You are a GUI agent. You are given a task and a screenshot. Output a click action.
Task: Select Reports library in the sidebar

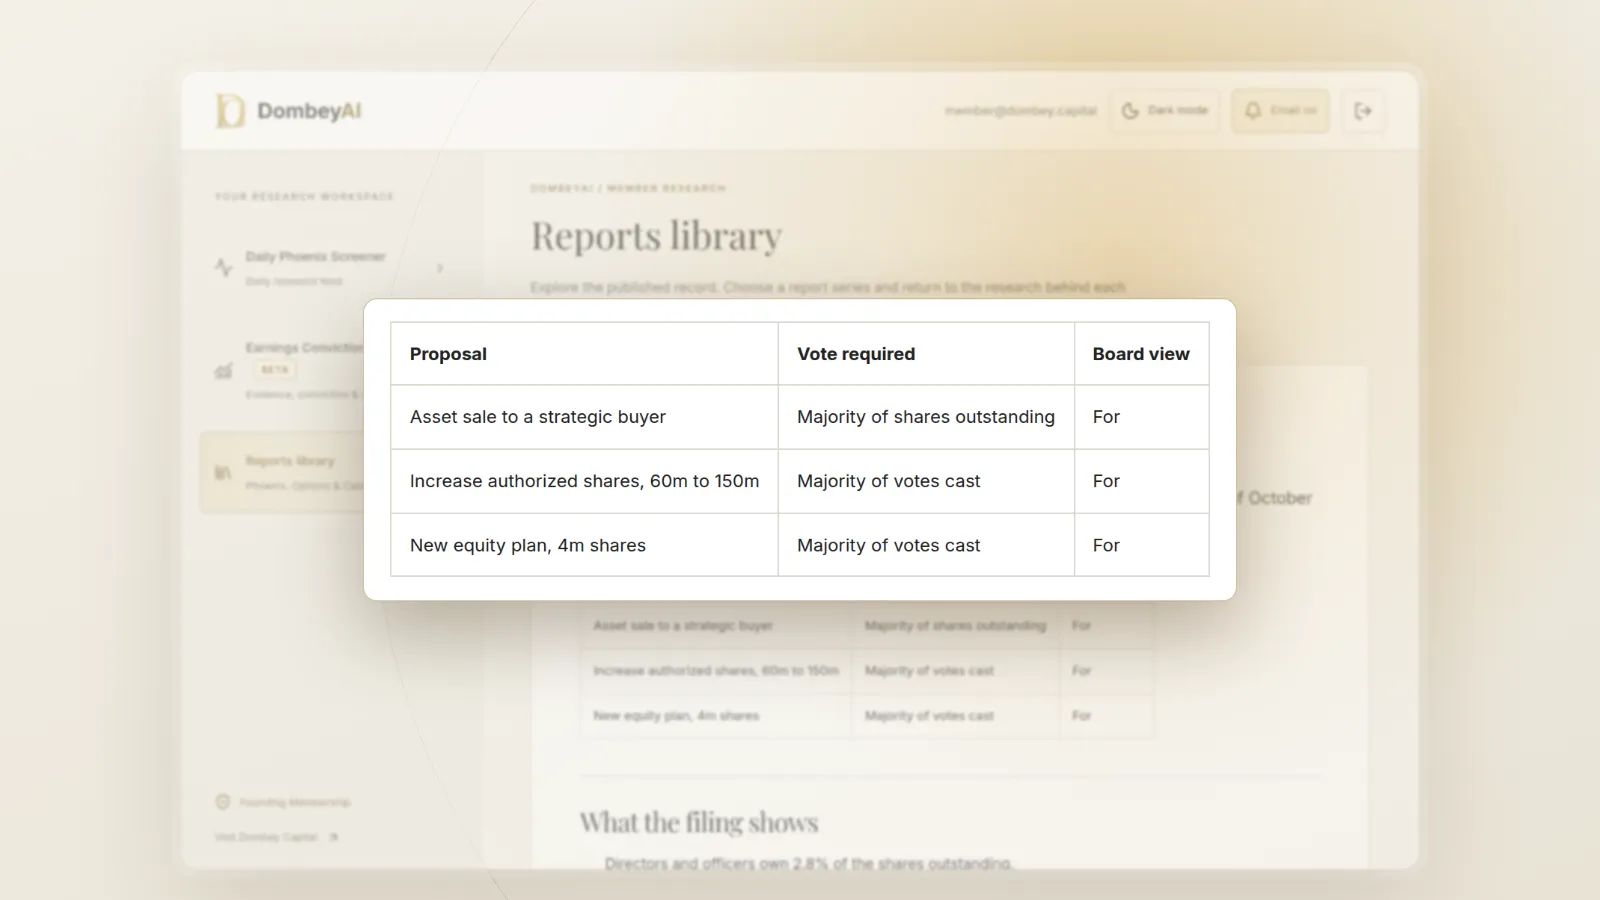click(283, 472)
